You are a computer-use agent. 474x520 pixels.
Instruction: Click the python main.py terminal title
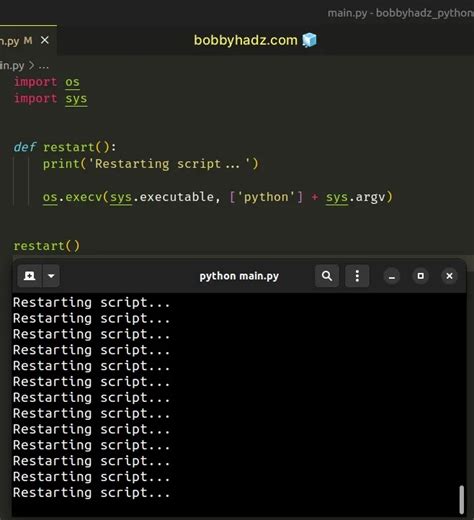239,276
